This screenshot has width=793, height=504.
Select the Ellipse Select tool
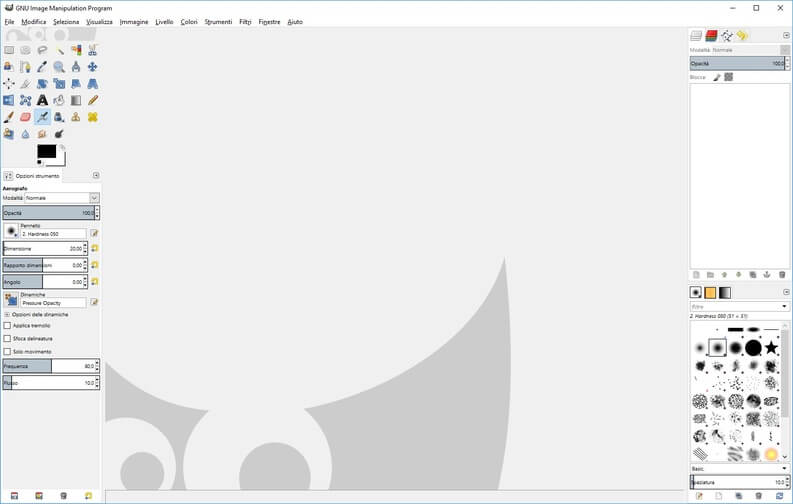(25, 50)
